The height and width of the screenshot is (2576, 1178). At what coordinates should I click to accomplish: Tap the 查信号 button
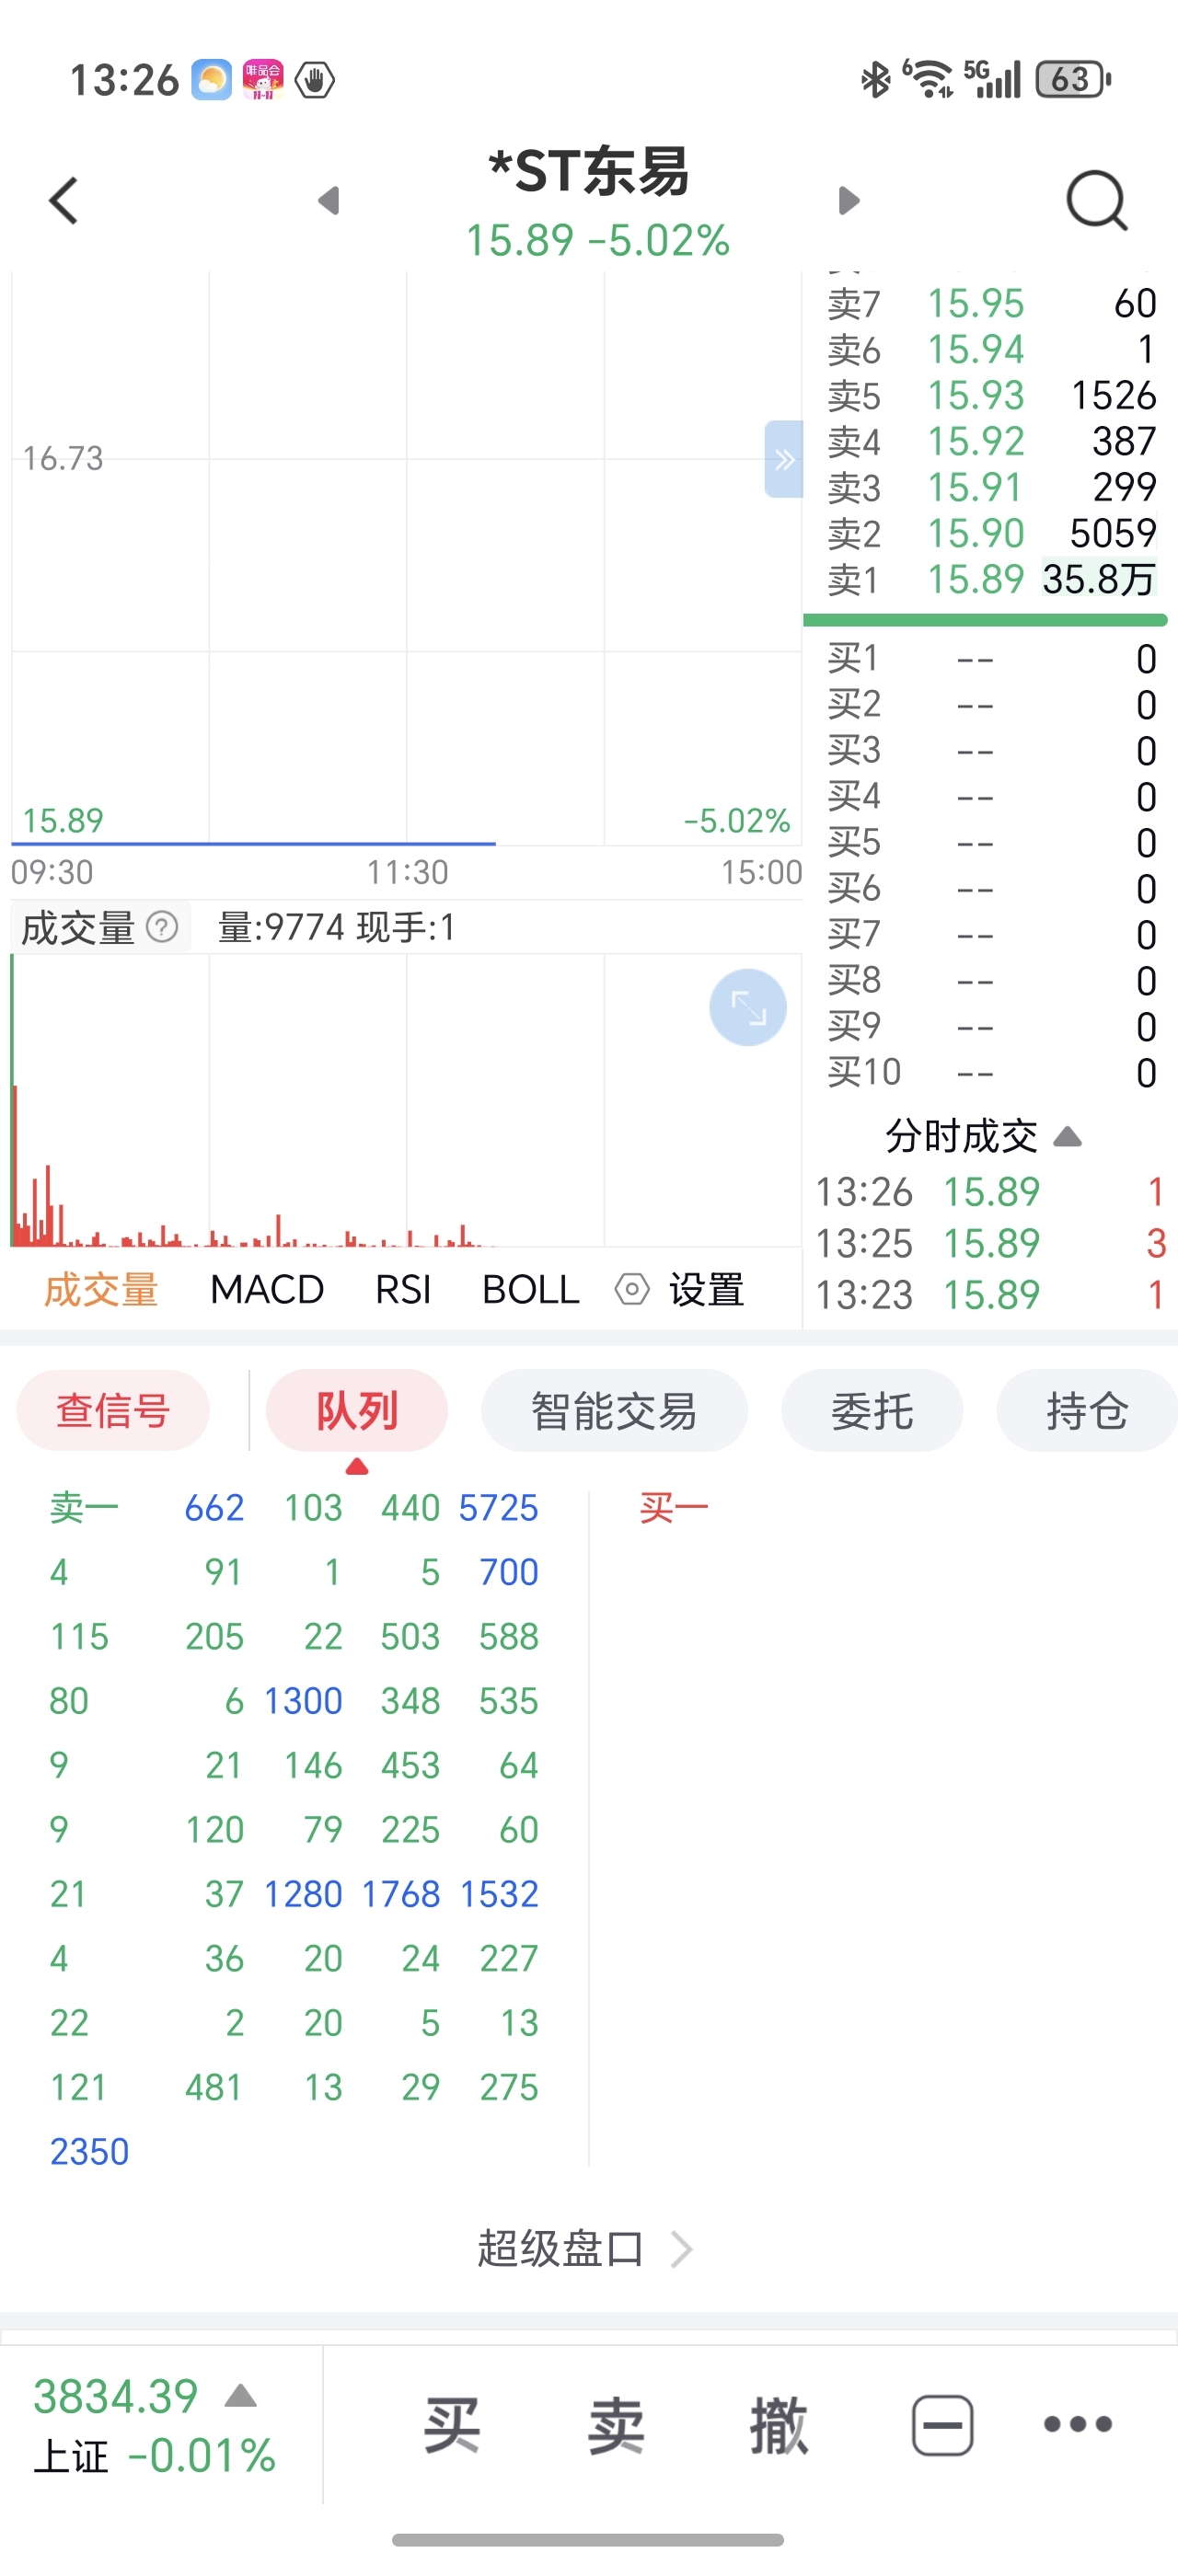[113, 1410]
